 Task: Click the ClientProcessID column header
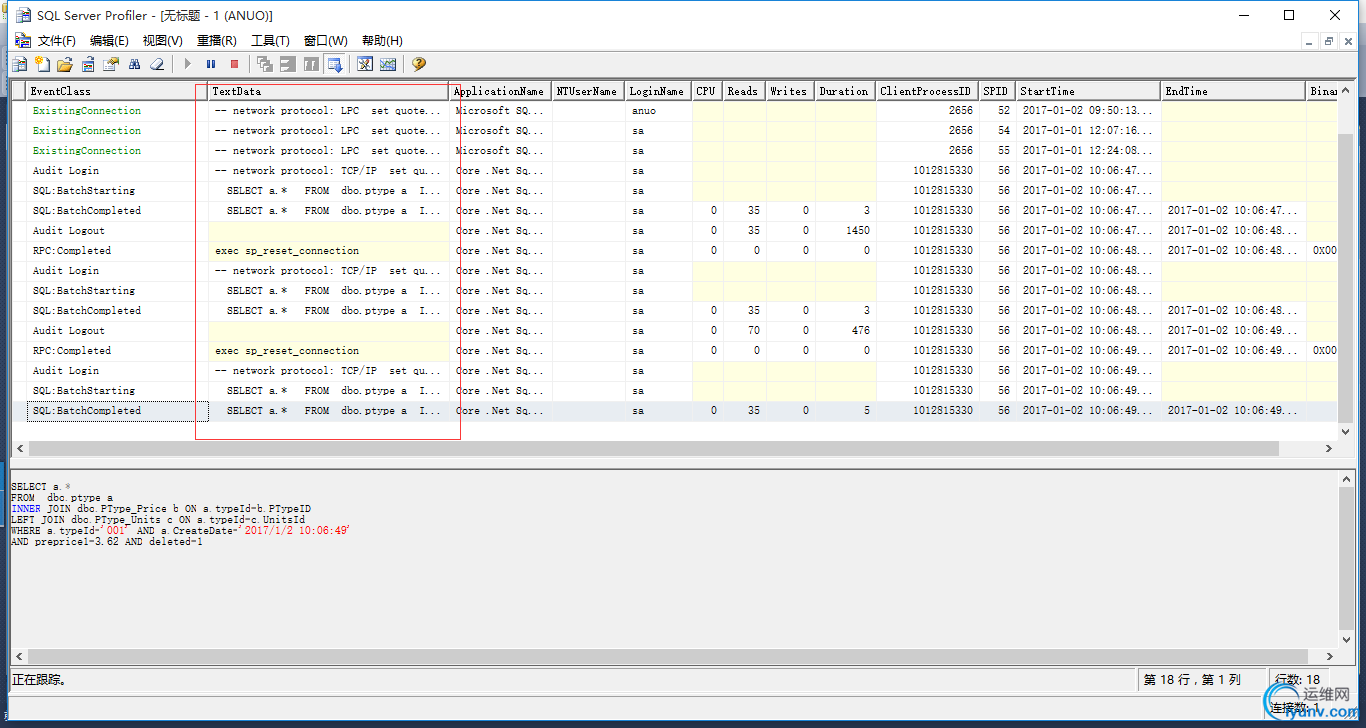(x=927, y=91)
